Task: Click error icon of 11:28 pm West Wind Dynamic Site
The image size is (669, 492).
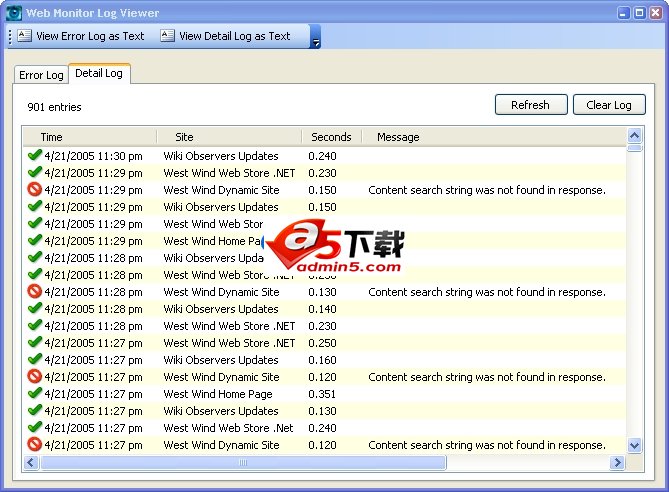Action: tap(35, 291)
